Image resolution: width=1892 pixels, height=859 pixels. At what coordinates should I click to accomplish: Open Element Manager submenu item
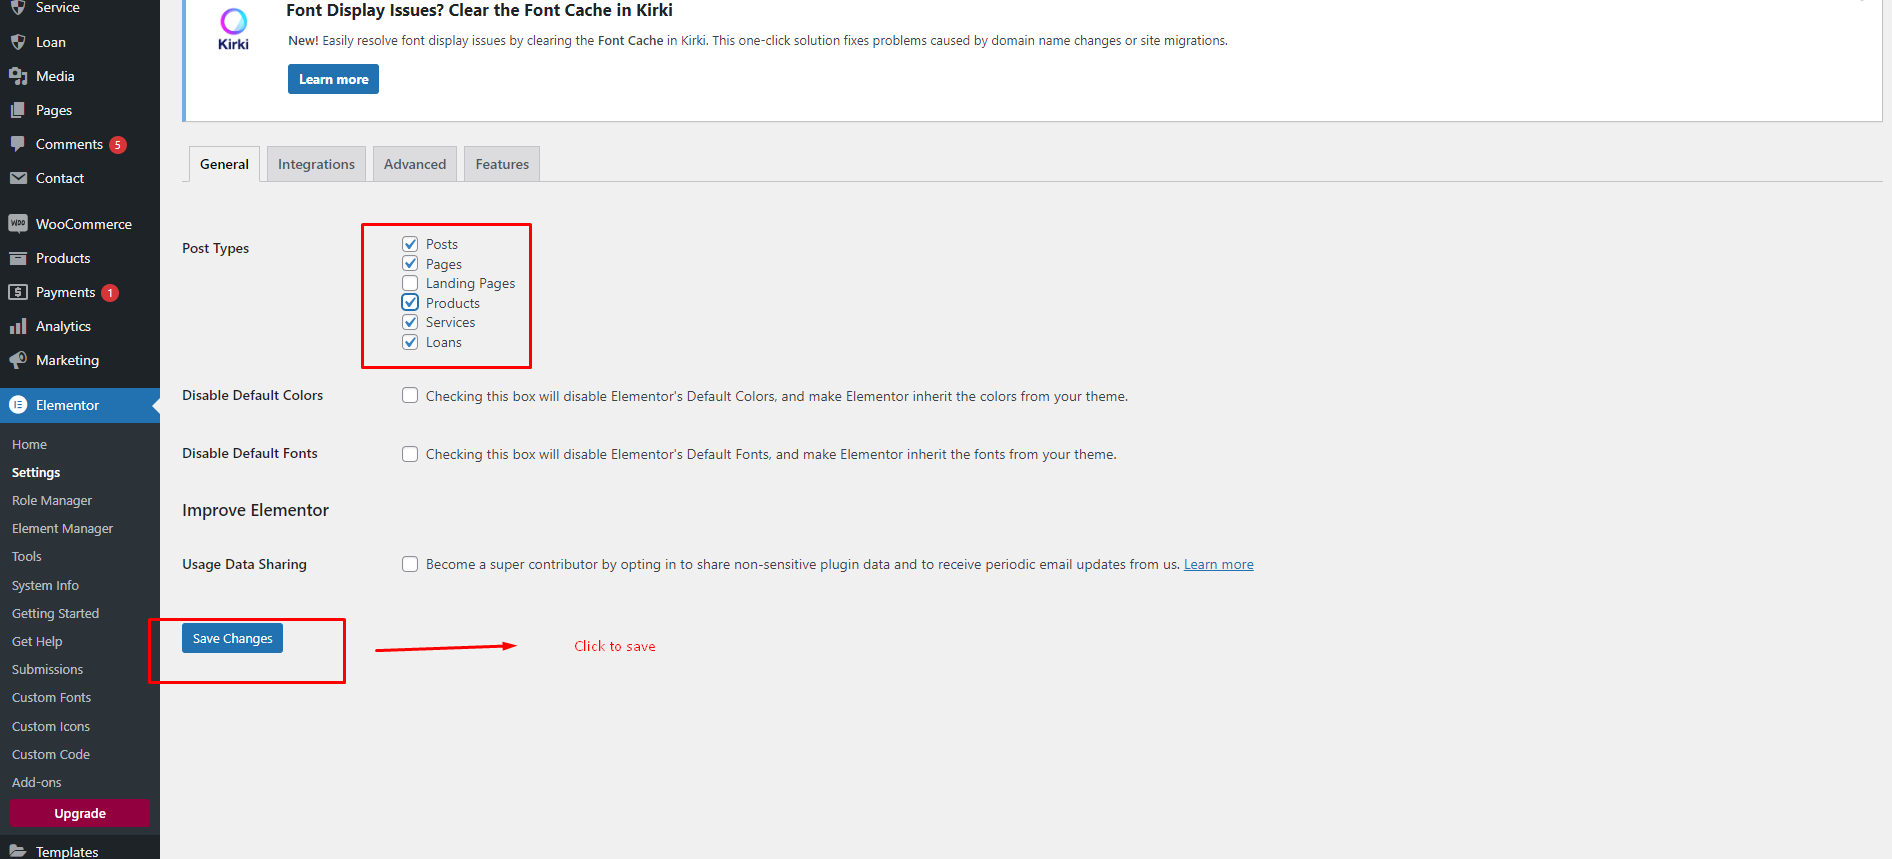(62, 528)
